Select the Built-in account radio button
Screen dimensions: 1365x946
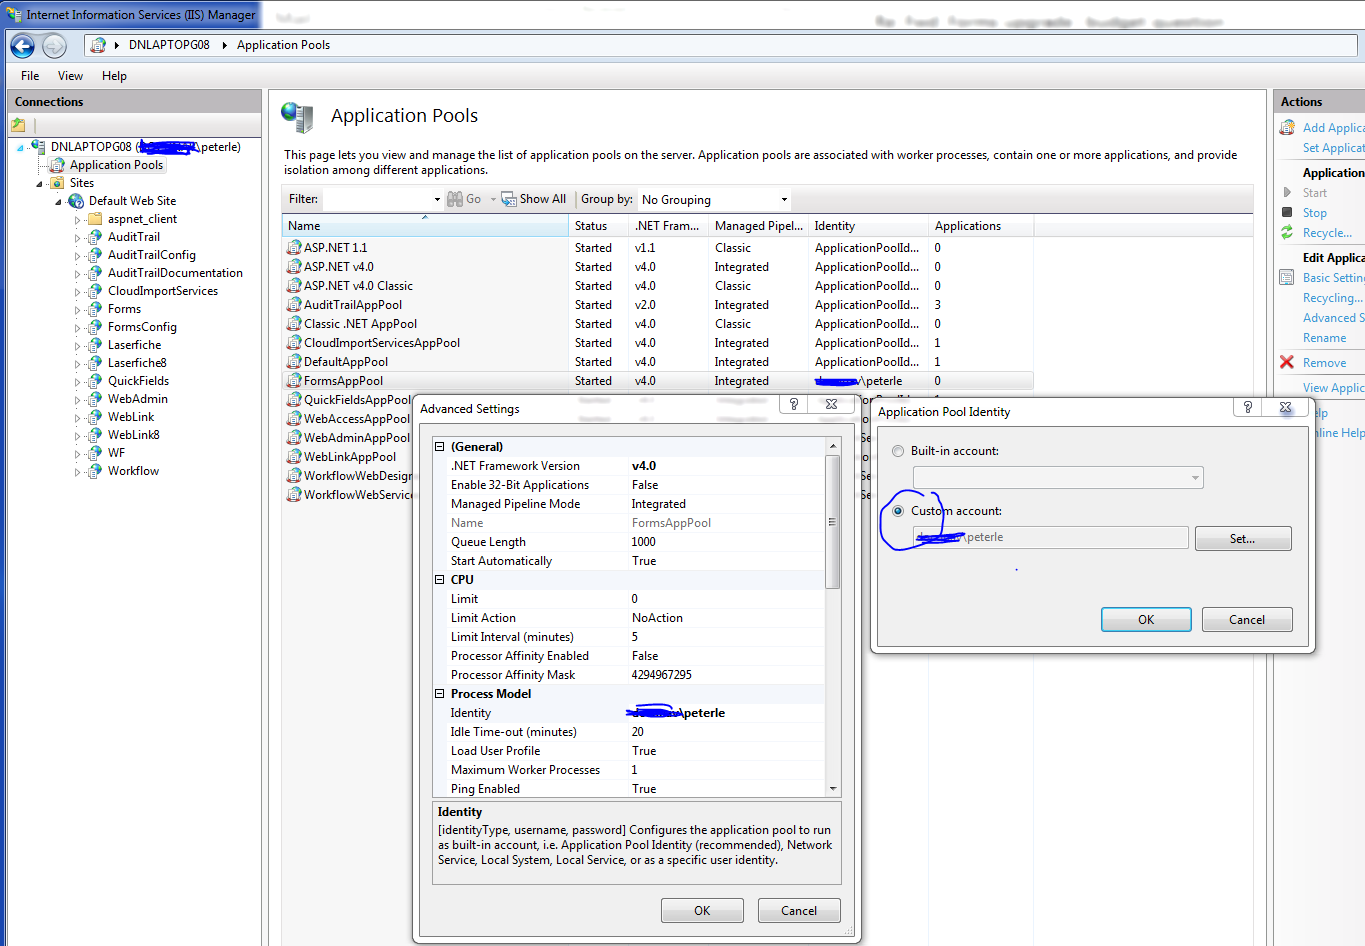(898, 451)
